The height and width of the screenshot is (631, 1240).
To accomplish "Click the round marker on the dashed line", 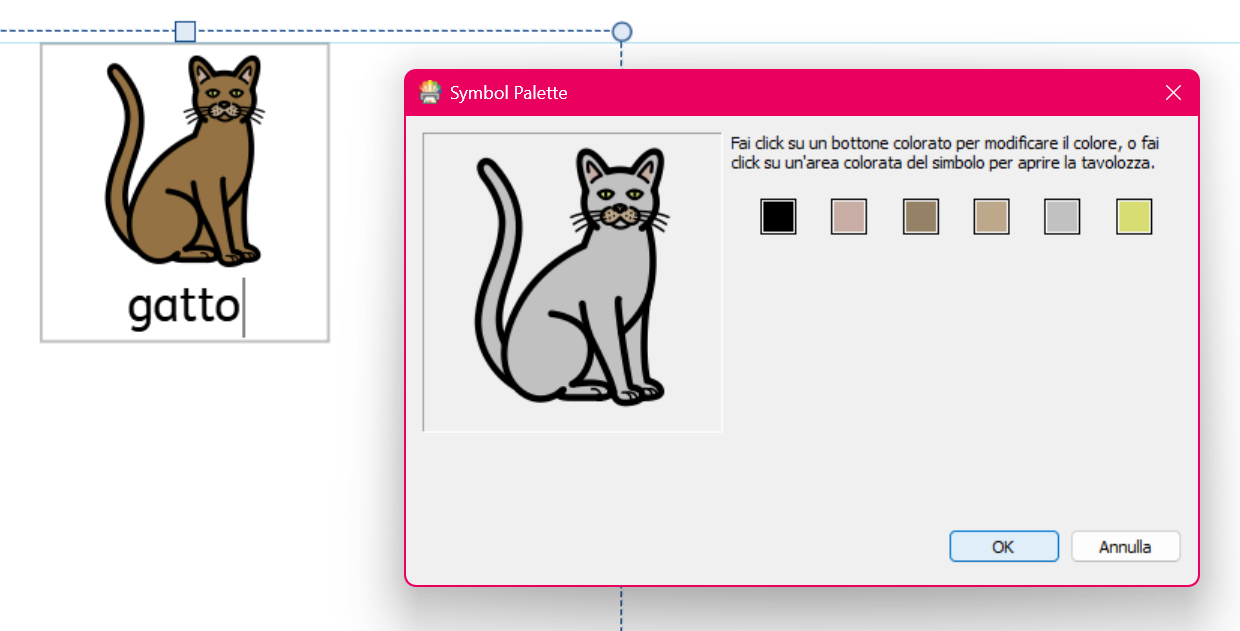I will [x=622, y=31].
